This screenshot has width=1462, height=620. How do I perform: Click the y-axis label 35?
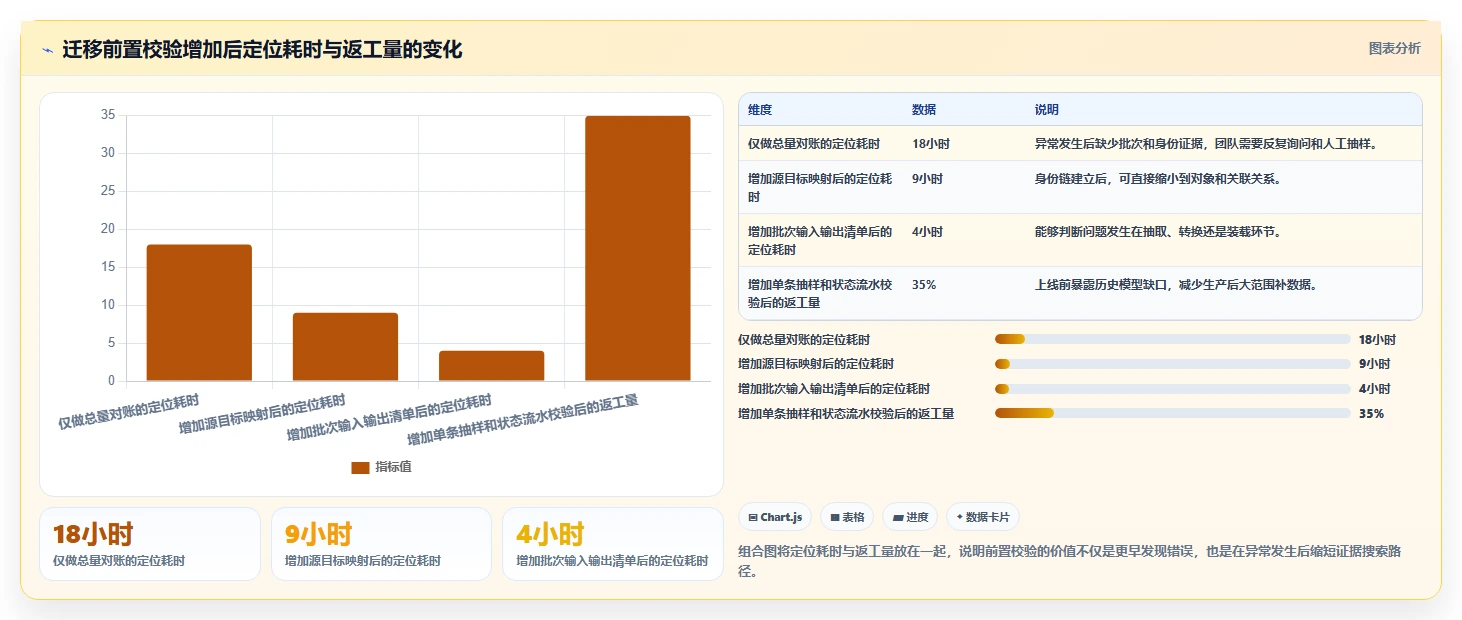[108, 115]
